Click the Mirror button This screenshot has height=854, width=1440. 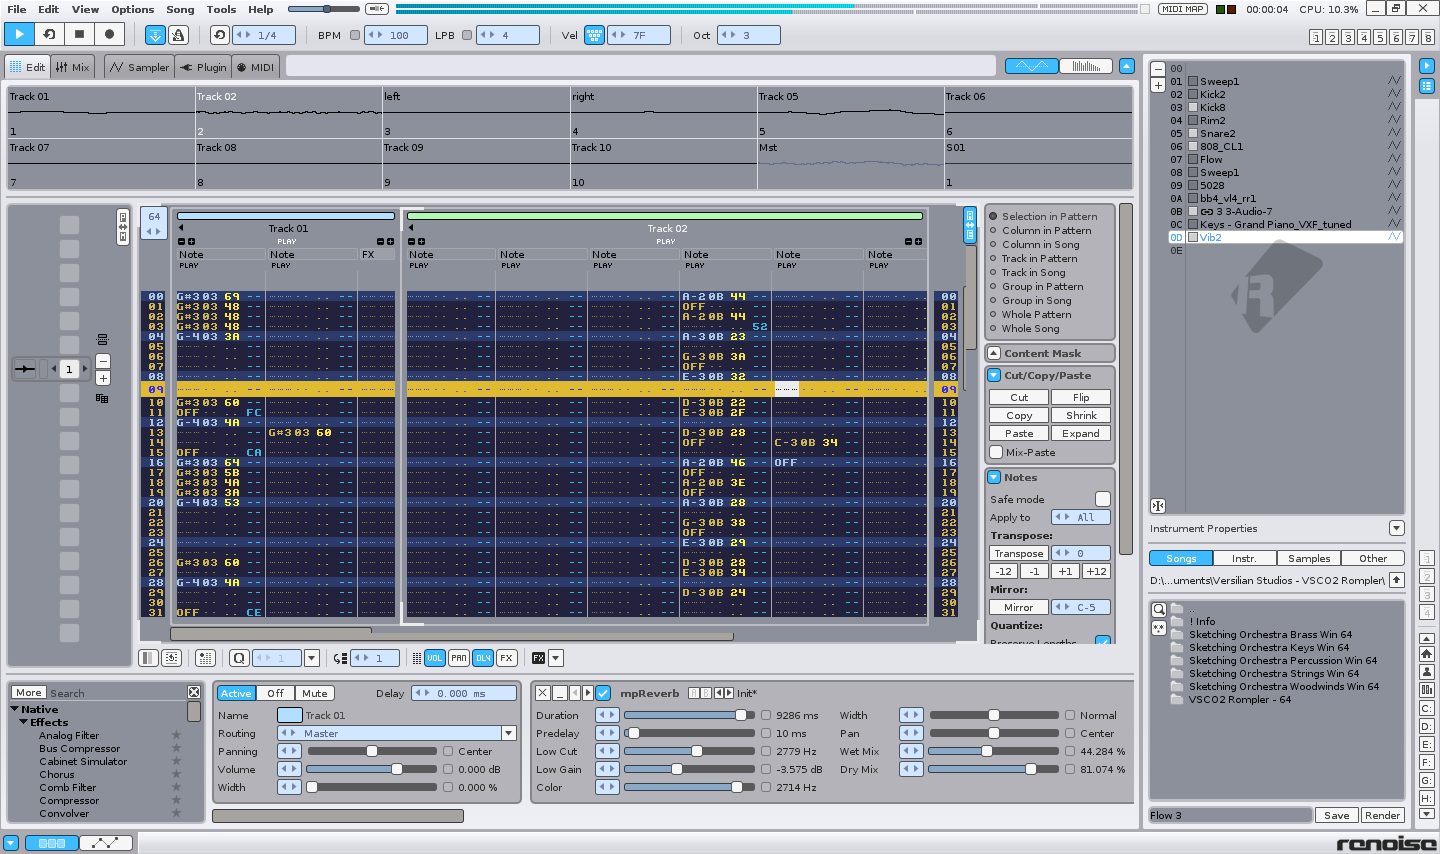(x=1019, y=607)
